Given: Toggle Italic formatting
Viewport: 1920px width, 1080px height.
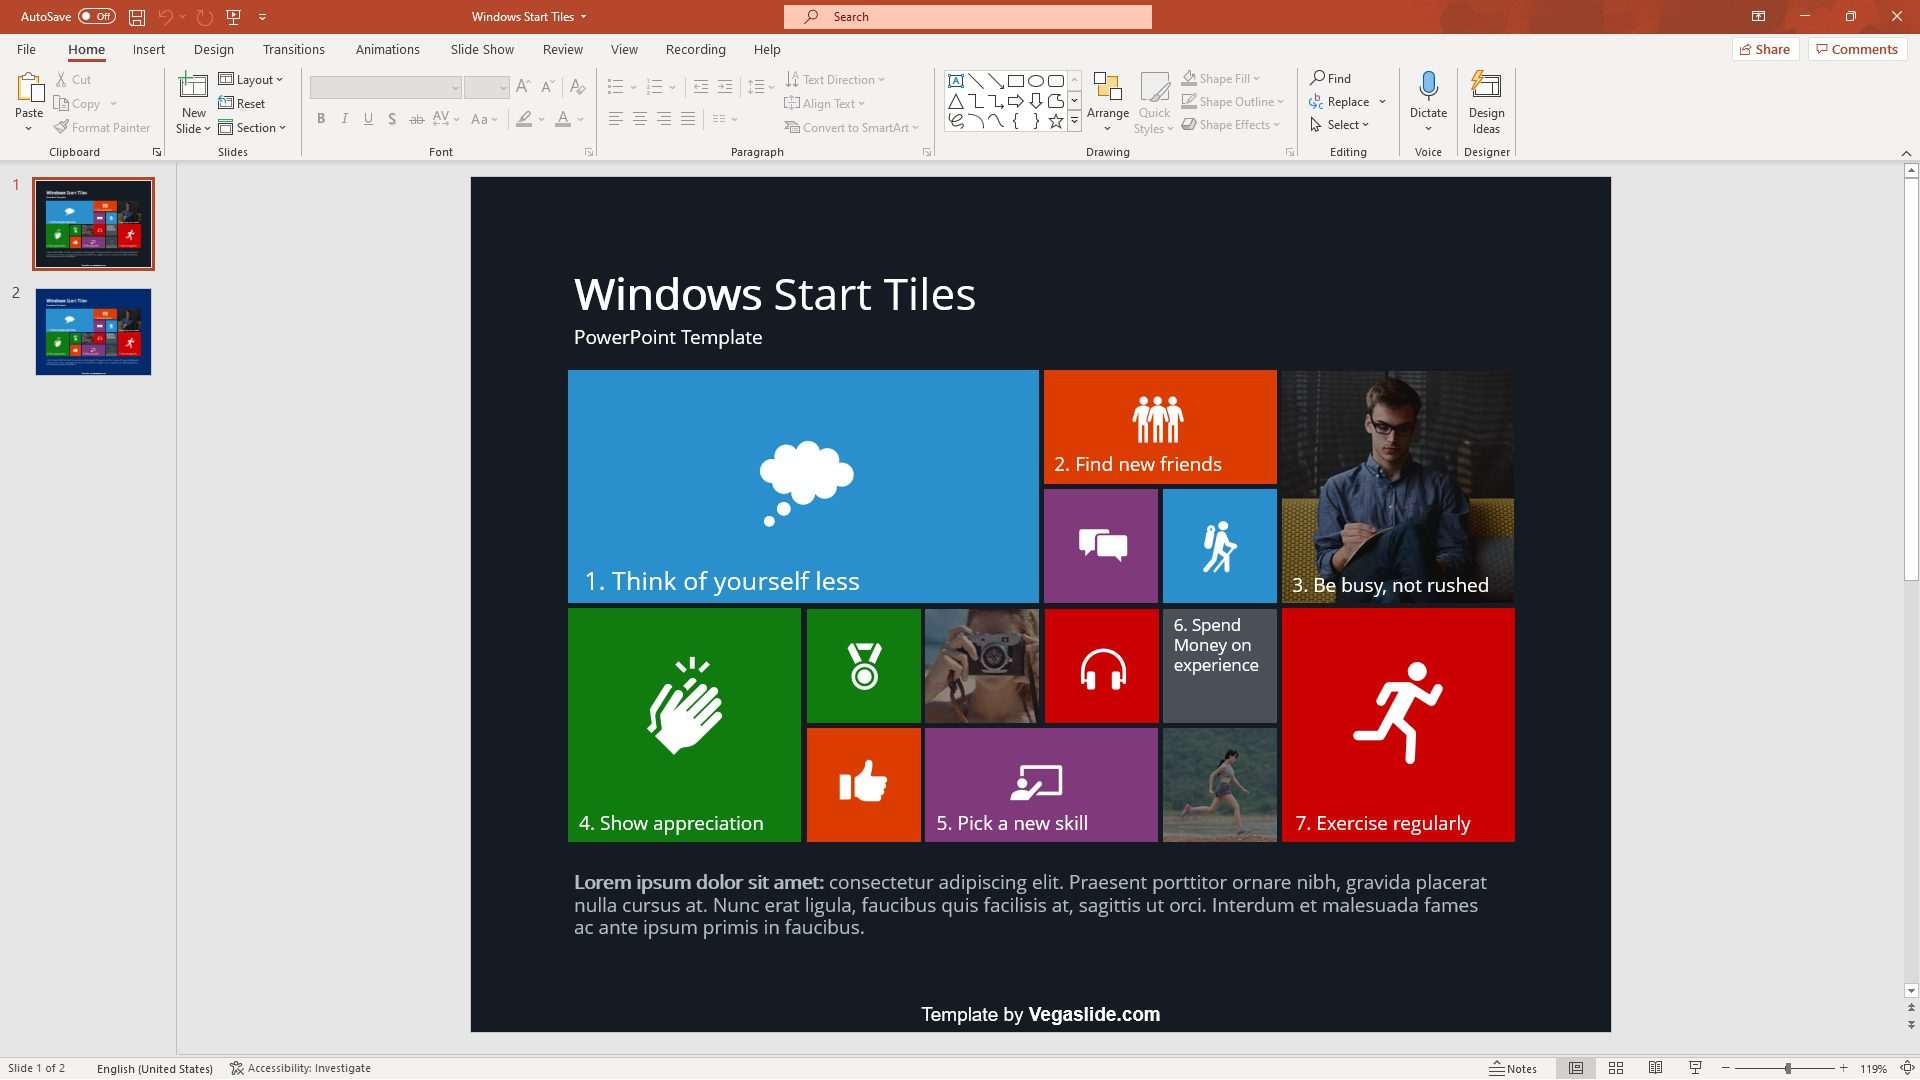Looking at the screenshot, I should [344, 119].
